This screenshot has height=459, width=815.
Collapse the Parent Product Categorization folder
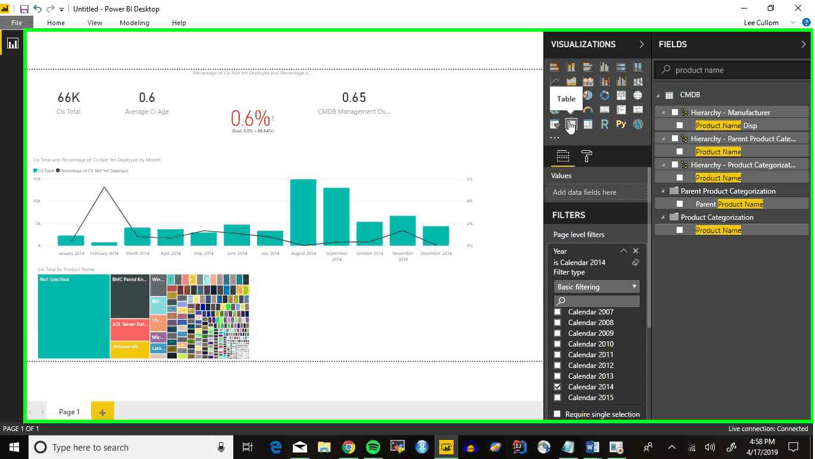tap(663, 191)
